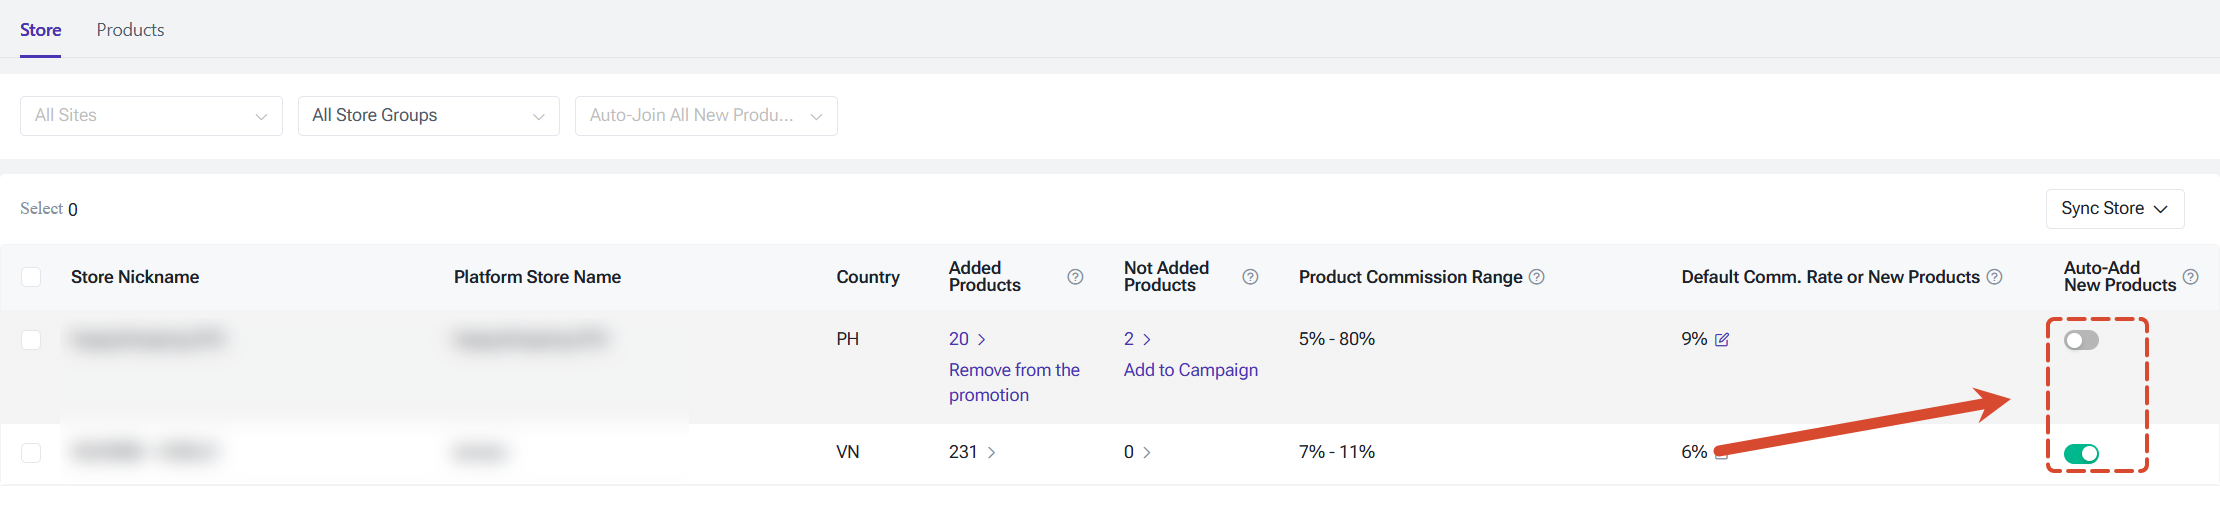Expand the All Store Groups dropdown
This screenshot has height=505, width=2220.
click(429, 116)
